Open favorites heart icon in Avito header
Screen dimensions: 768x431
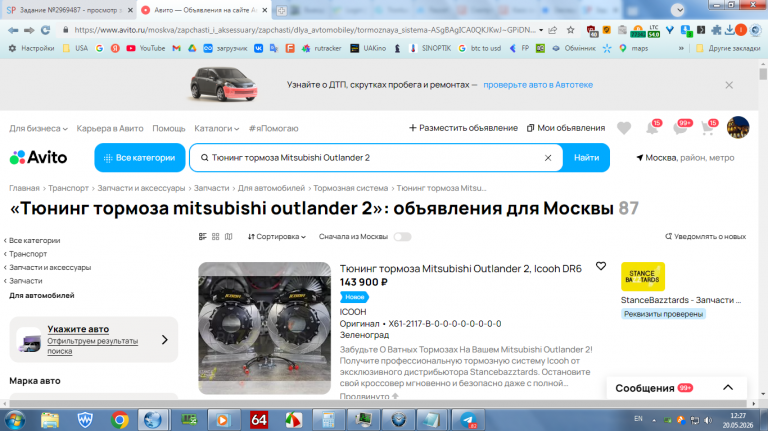[x=624, y=128]
